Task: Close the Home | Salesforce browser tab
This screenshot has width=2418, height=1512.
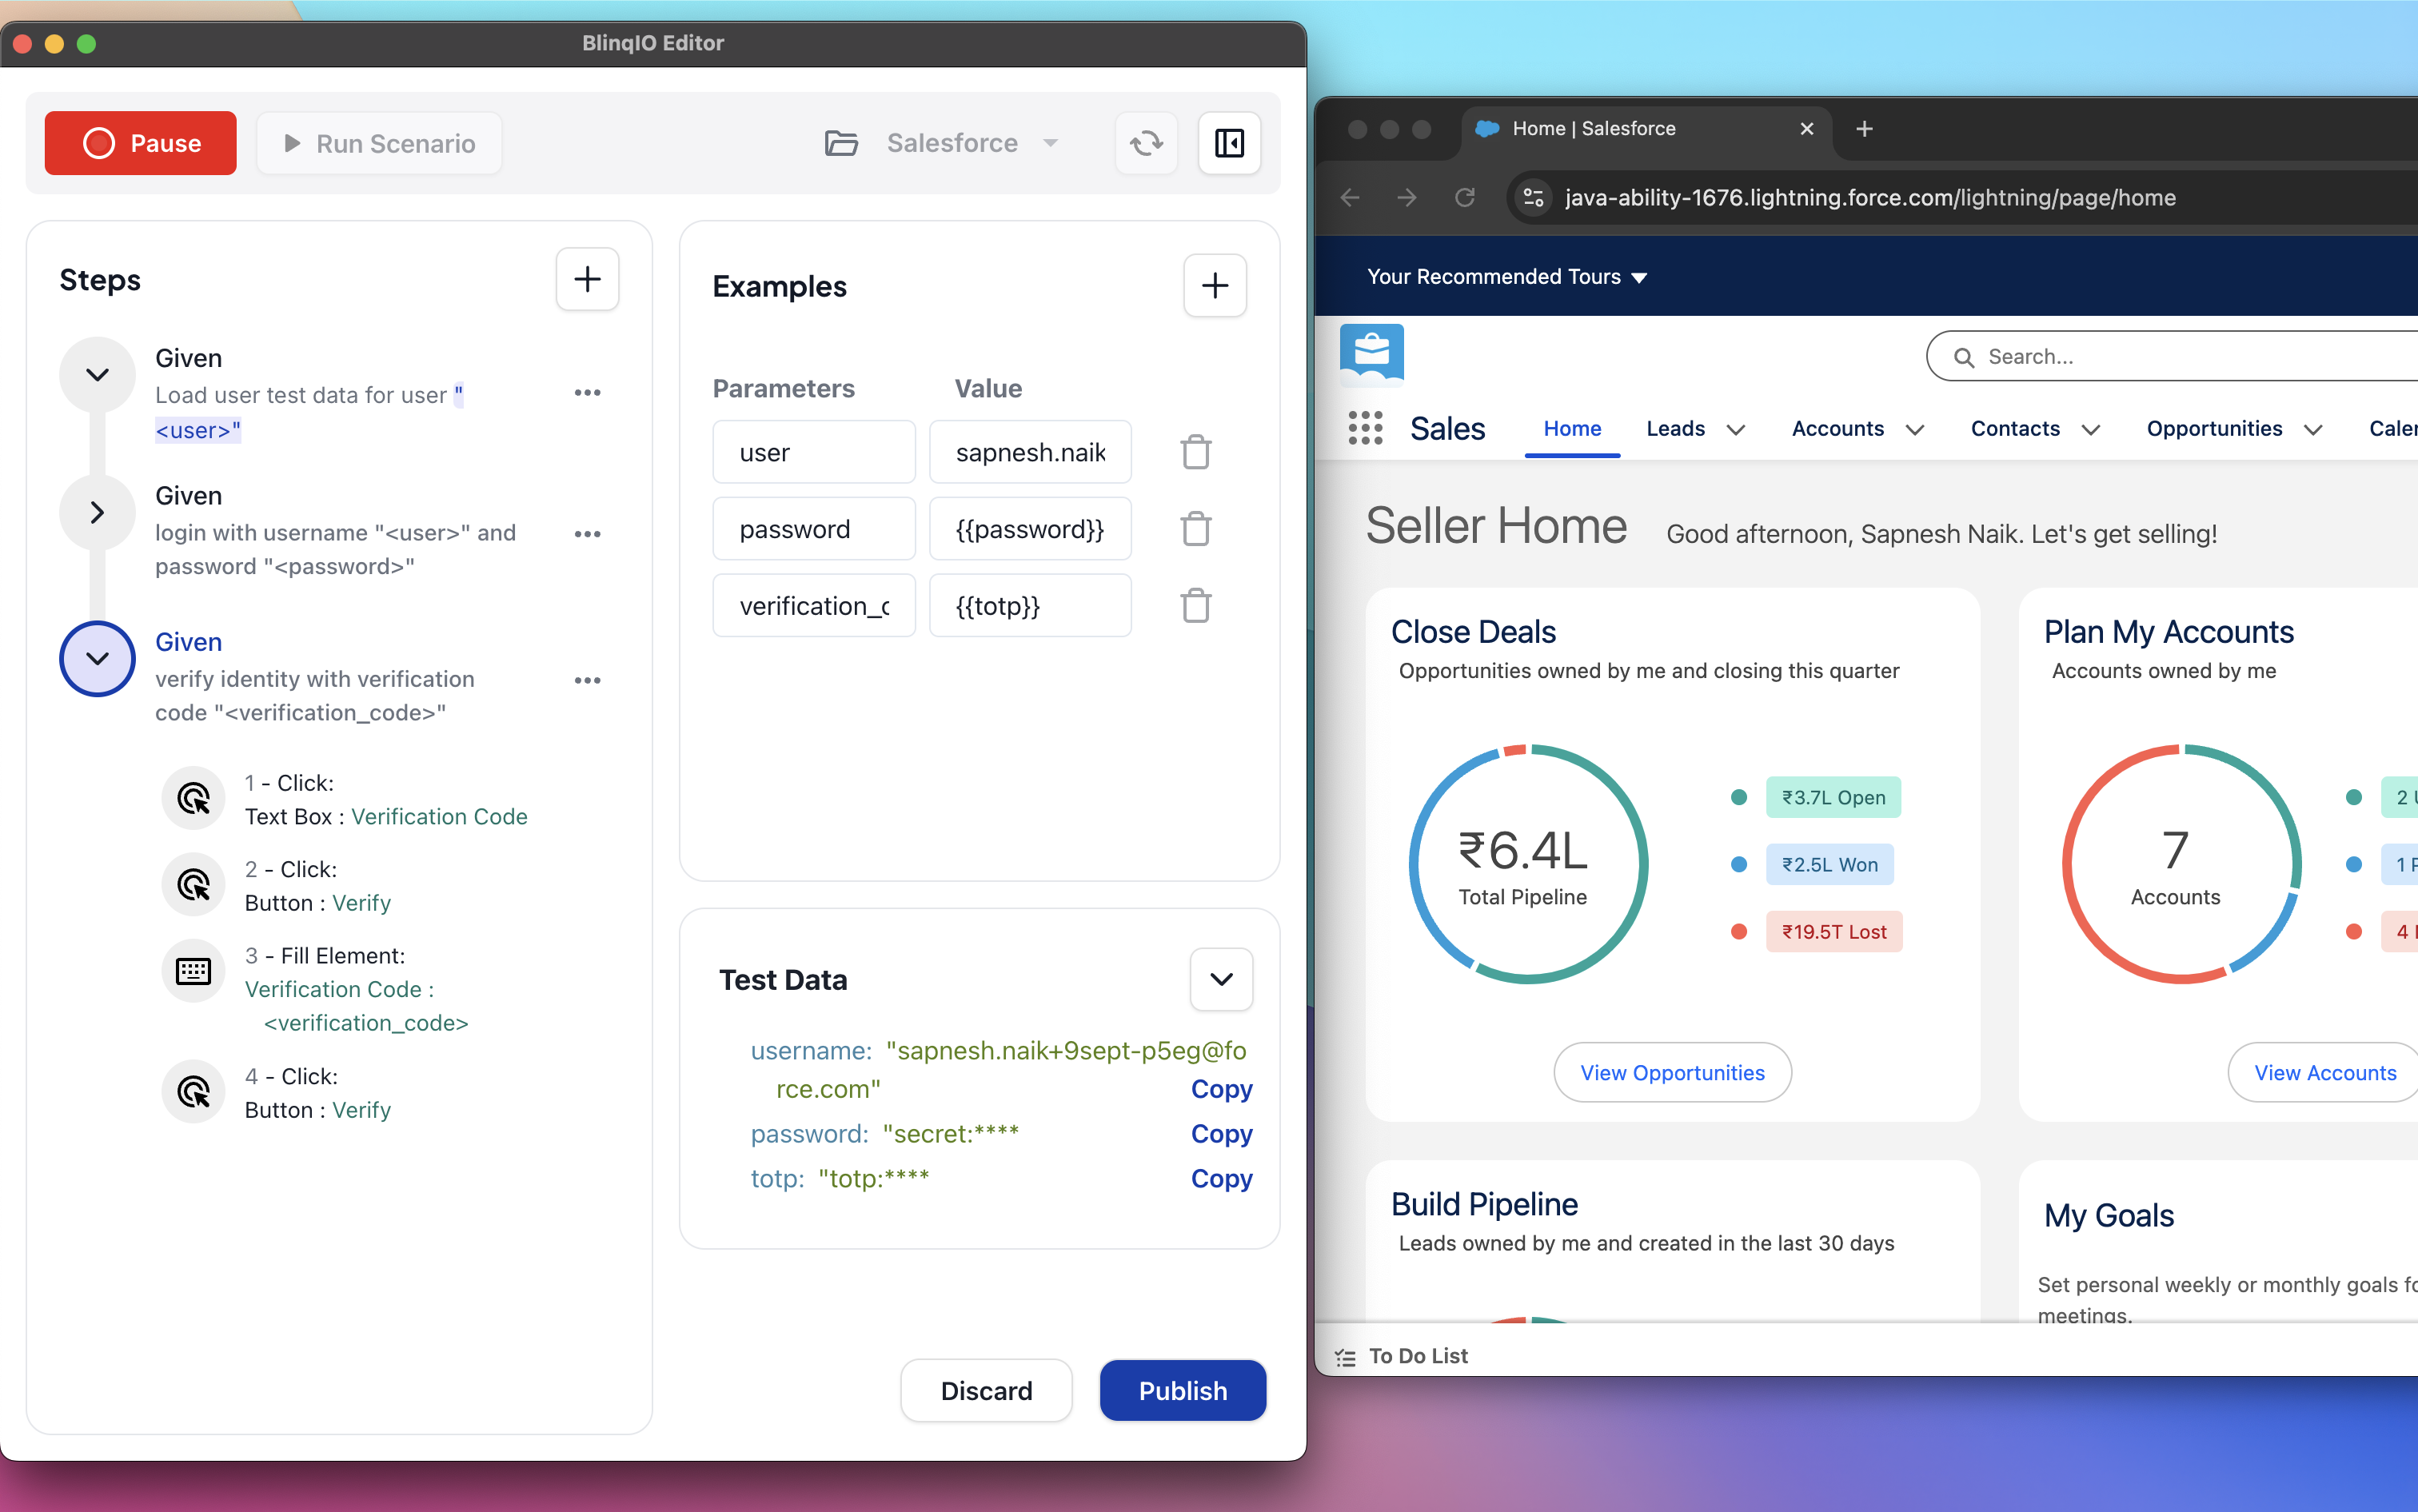Action: pos(1806,128)
